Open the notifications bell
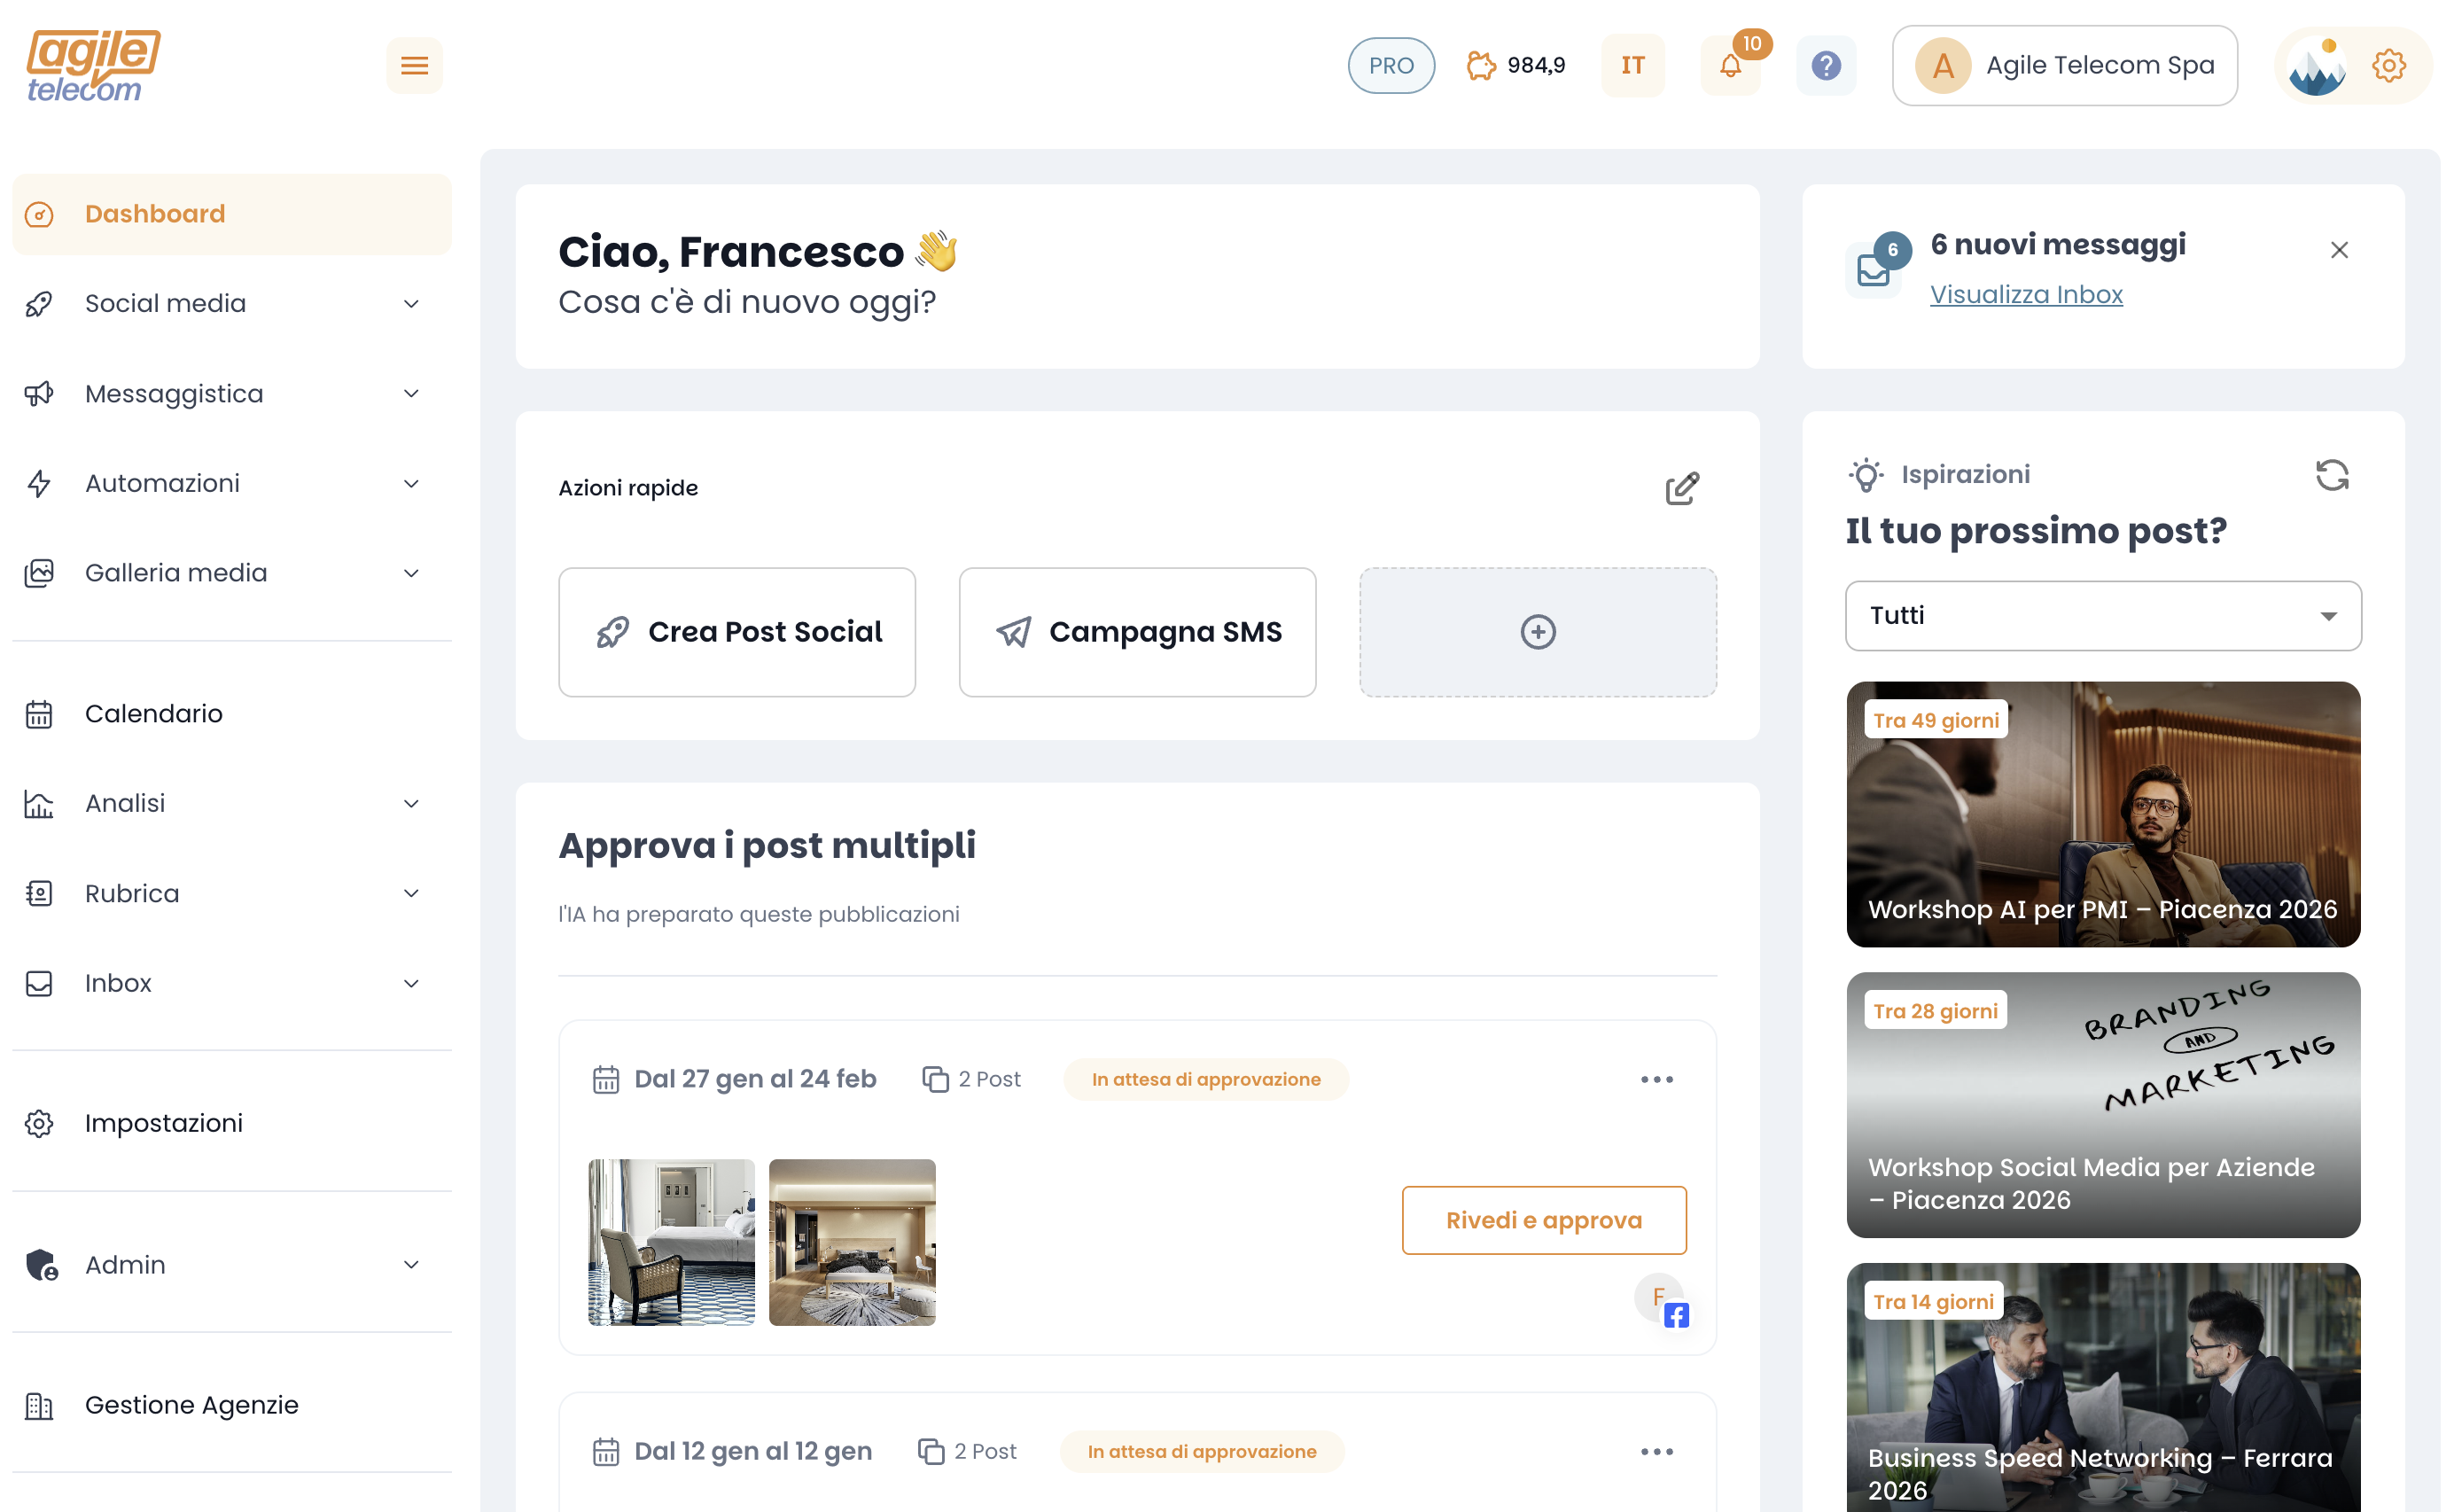This screenshot has height=1512, width=2462. (1730, 66)
